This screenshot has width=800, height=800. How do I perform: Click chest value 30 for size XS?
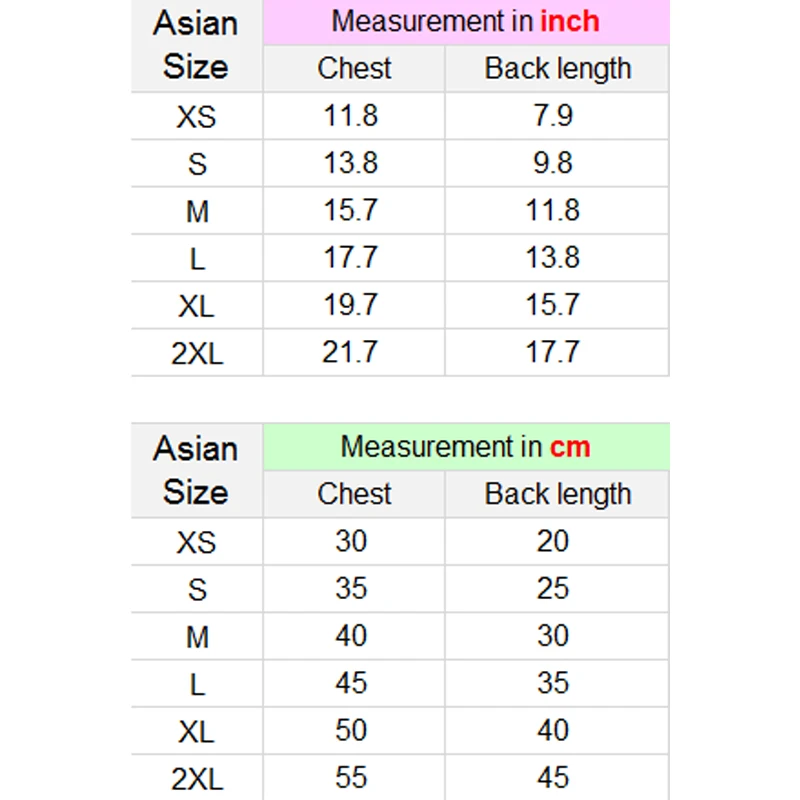click(x=351, y=541)
